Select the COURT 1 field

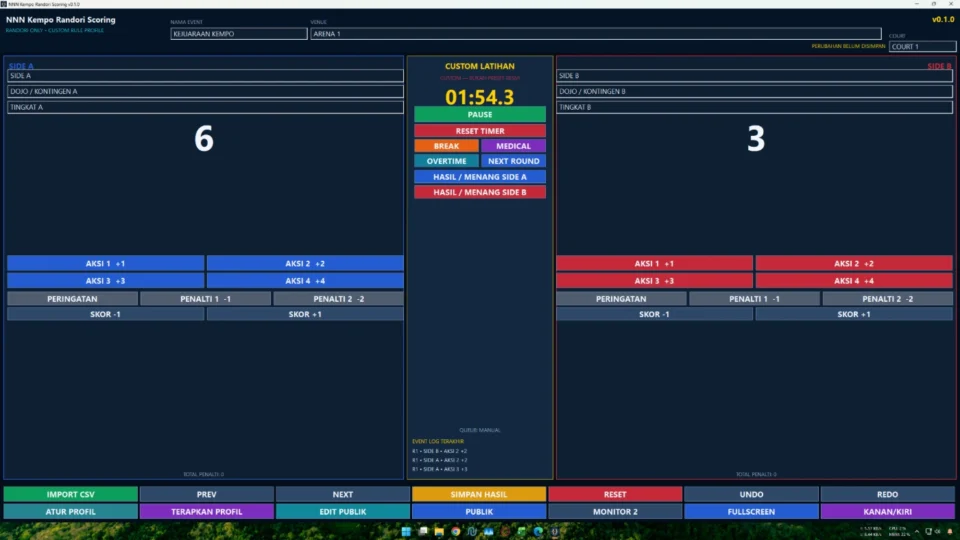click(x=922, y=47)
